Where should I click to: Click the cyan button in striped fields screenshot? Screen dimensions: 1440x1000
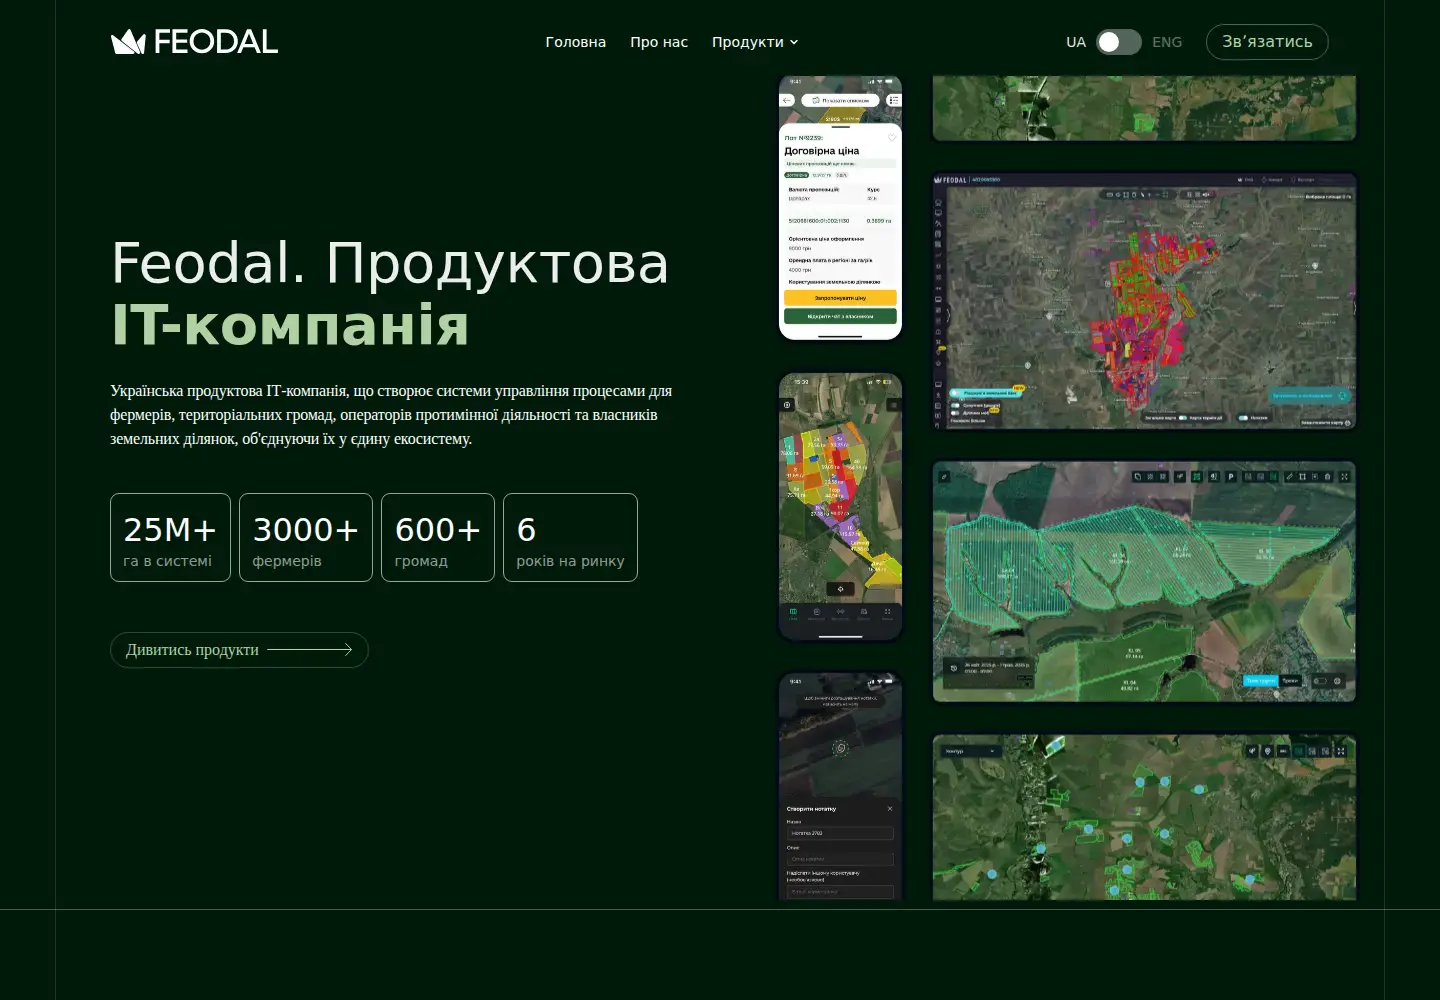coord(1260,681)
